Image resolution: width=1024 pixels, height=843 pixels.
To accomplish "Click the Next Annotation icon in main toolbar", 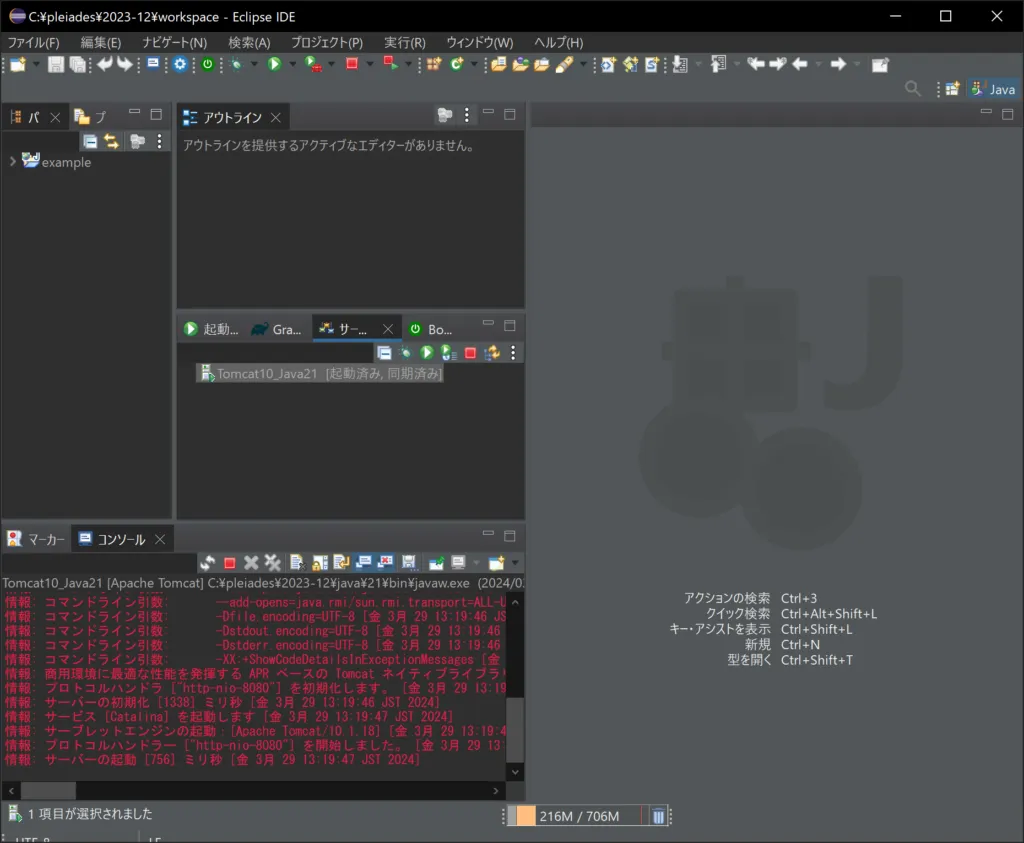I will coord(680,64).
